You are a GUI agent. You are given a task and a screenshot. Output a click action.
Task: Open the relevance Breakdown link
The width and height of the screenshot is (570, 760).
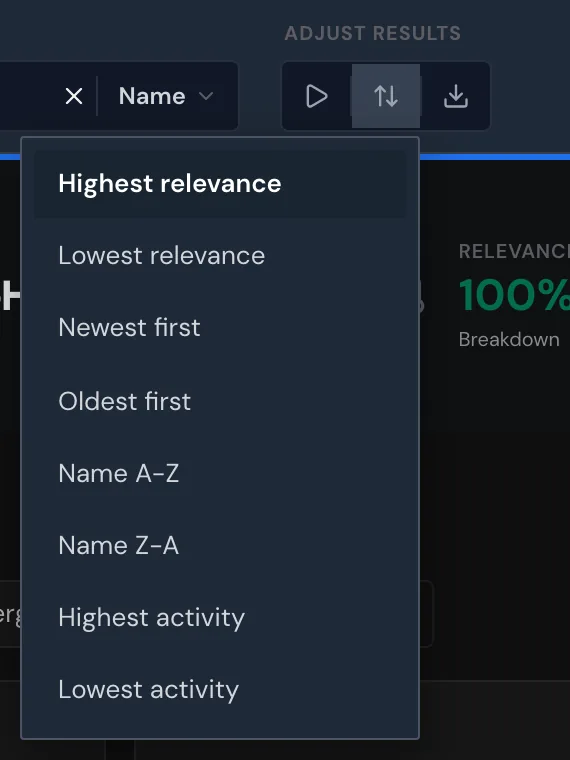[509, 340]
